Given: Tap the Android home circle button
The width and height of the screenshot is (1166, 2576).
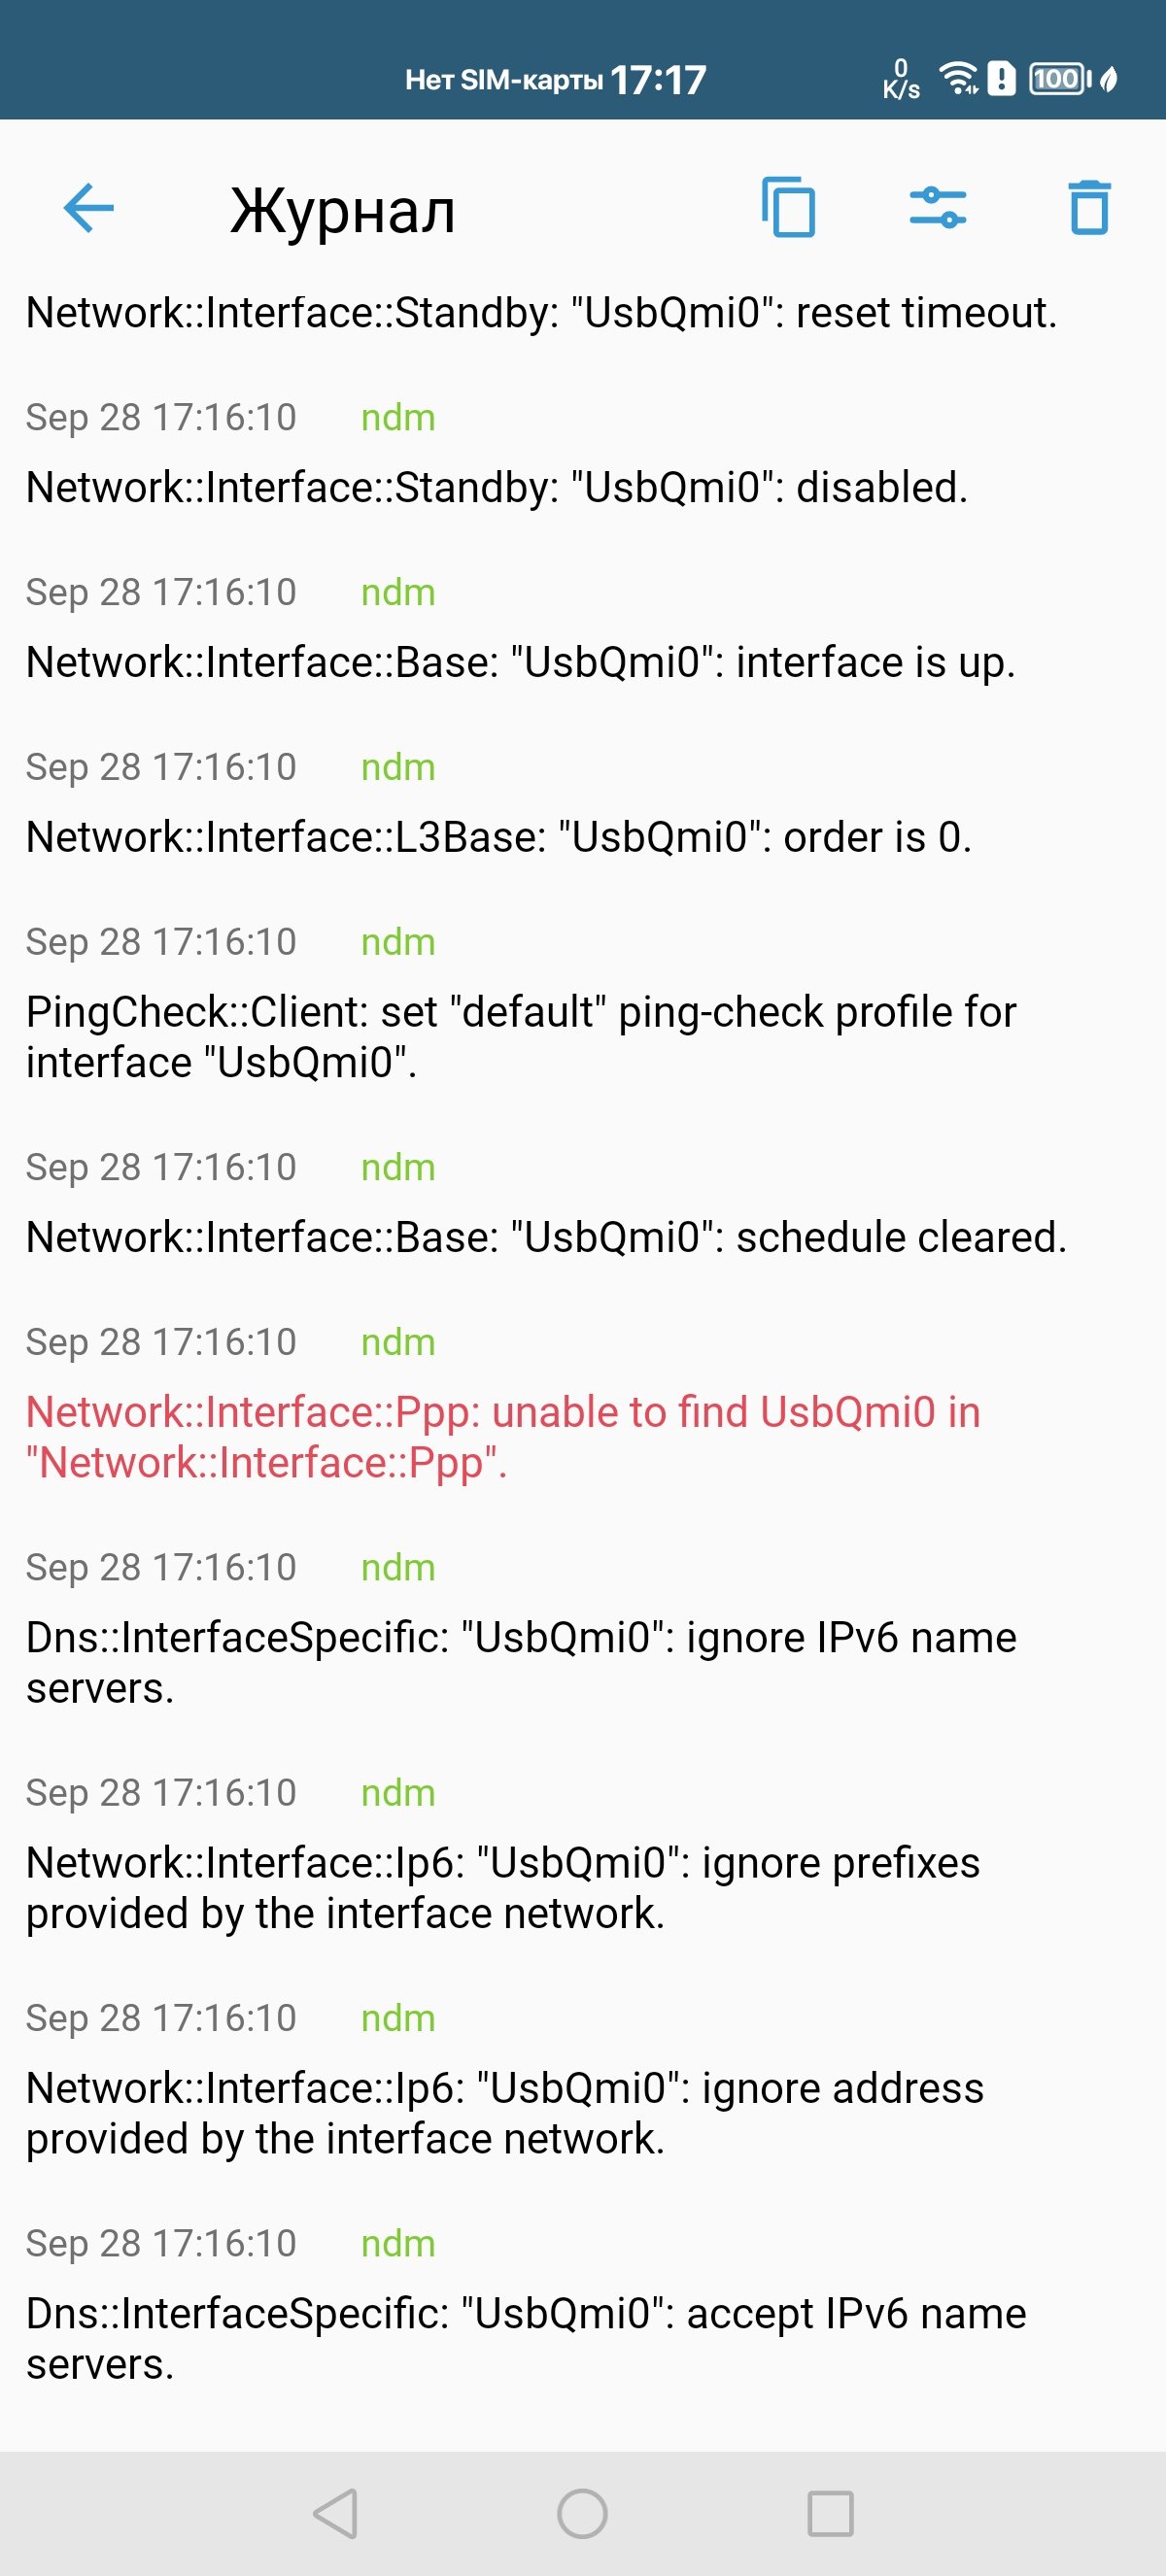Looking at the screenshot, I should [582, 2513].
